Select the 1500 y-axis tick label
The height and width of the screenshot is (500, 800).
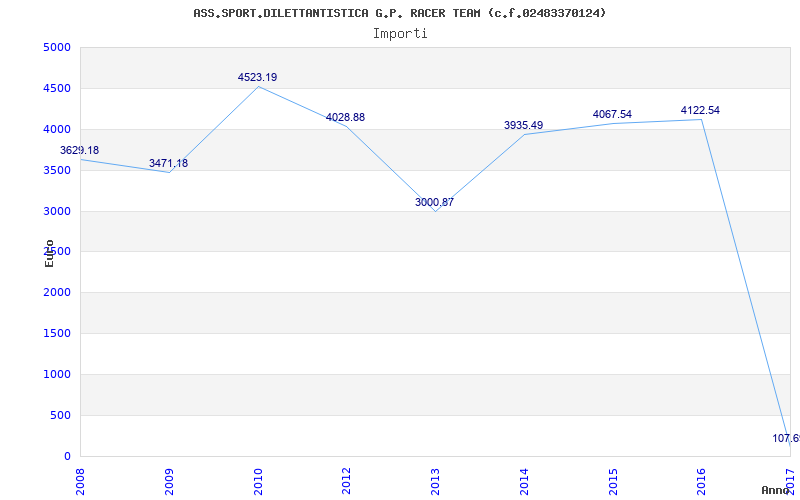(x=57, y=334)
